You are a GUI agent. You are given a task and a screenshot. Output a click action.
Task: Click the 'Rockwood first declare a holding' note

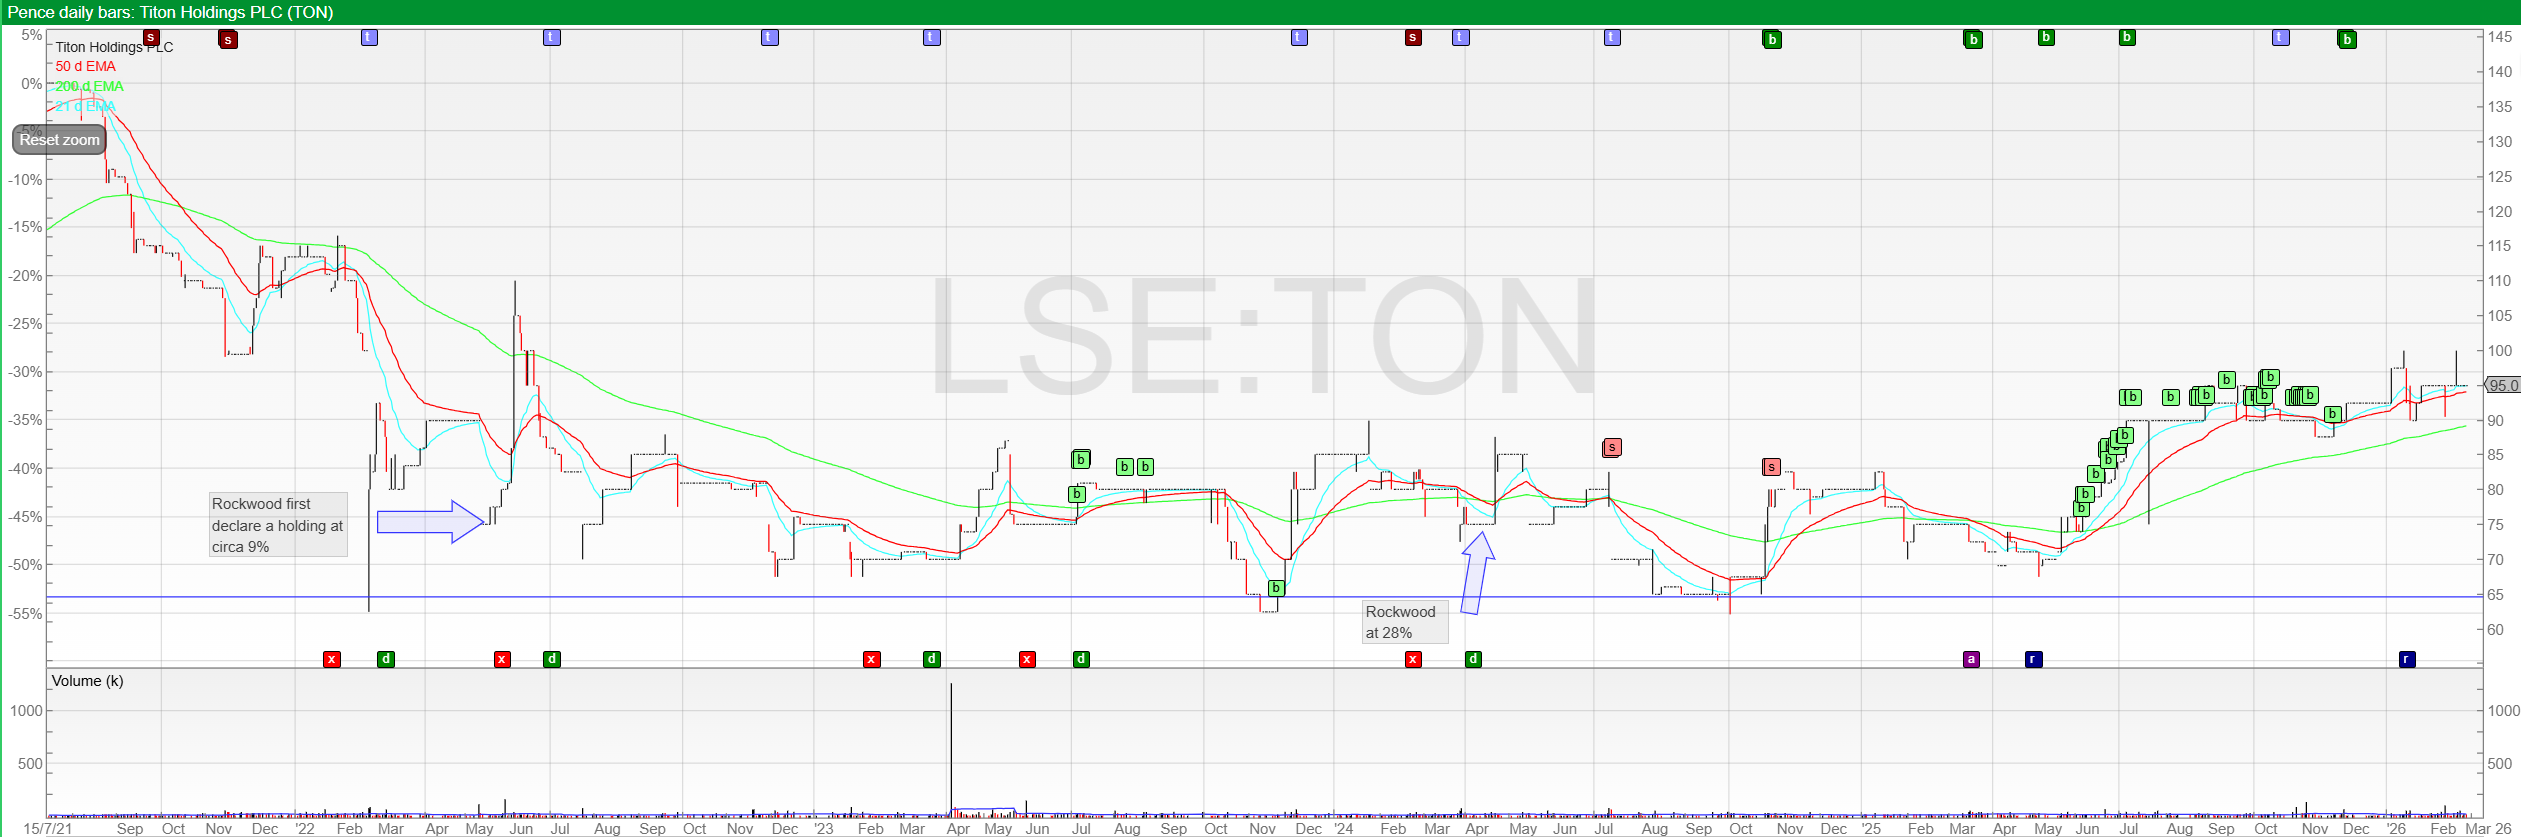coord(278,525)
